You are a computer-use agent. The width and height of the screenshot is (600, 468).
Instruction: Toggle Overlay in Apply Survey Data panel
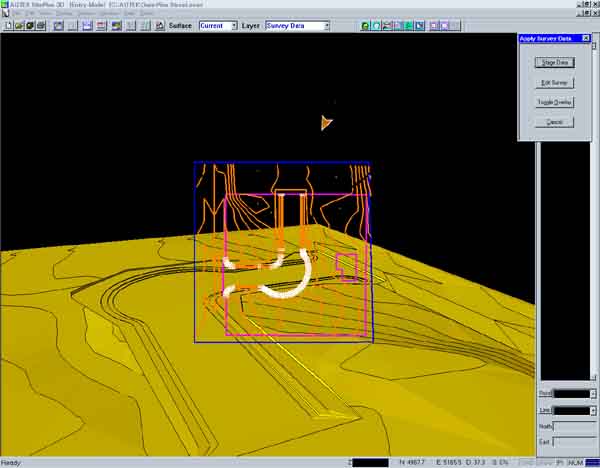coord(554,102)
